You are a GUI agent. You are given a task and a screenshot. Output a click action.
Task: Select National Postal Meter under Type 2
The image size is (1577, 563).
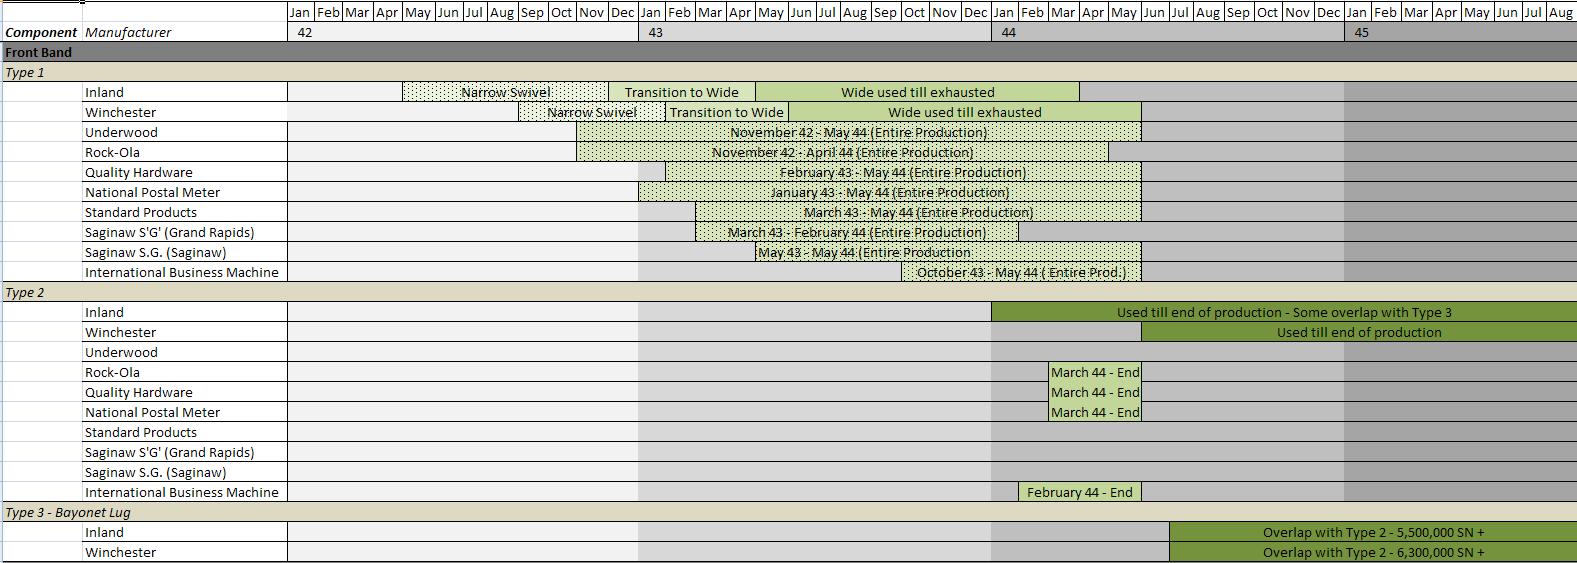pos(185,412)
